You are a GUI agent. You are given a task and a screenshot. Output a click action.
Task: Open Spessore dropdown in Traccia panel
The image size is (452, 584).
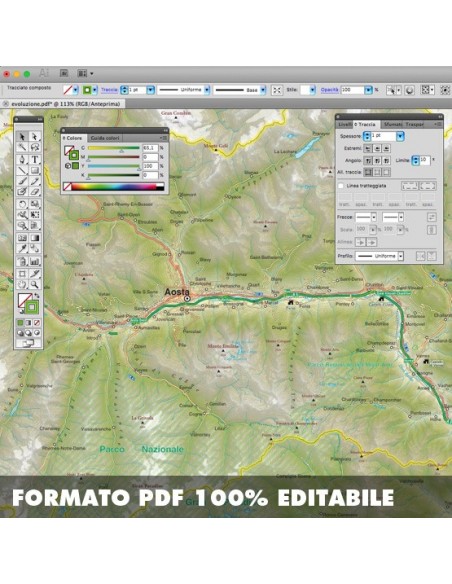click(x=400, y=136)
